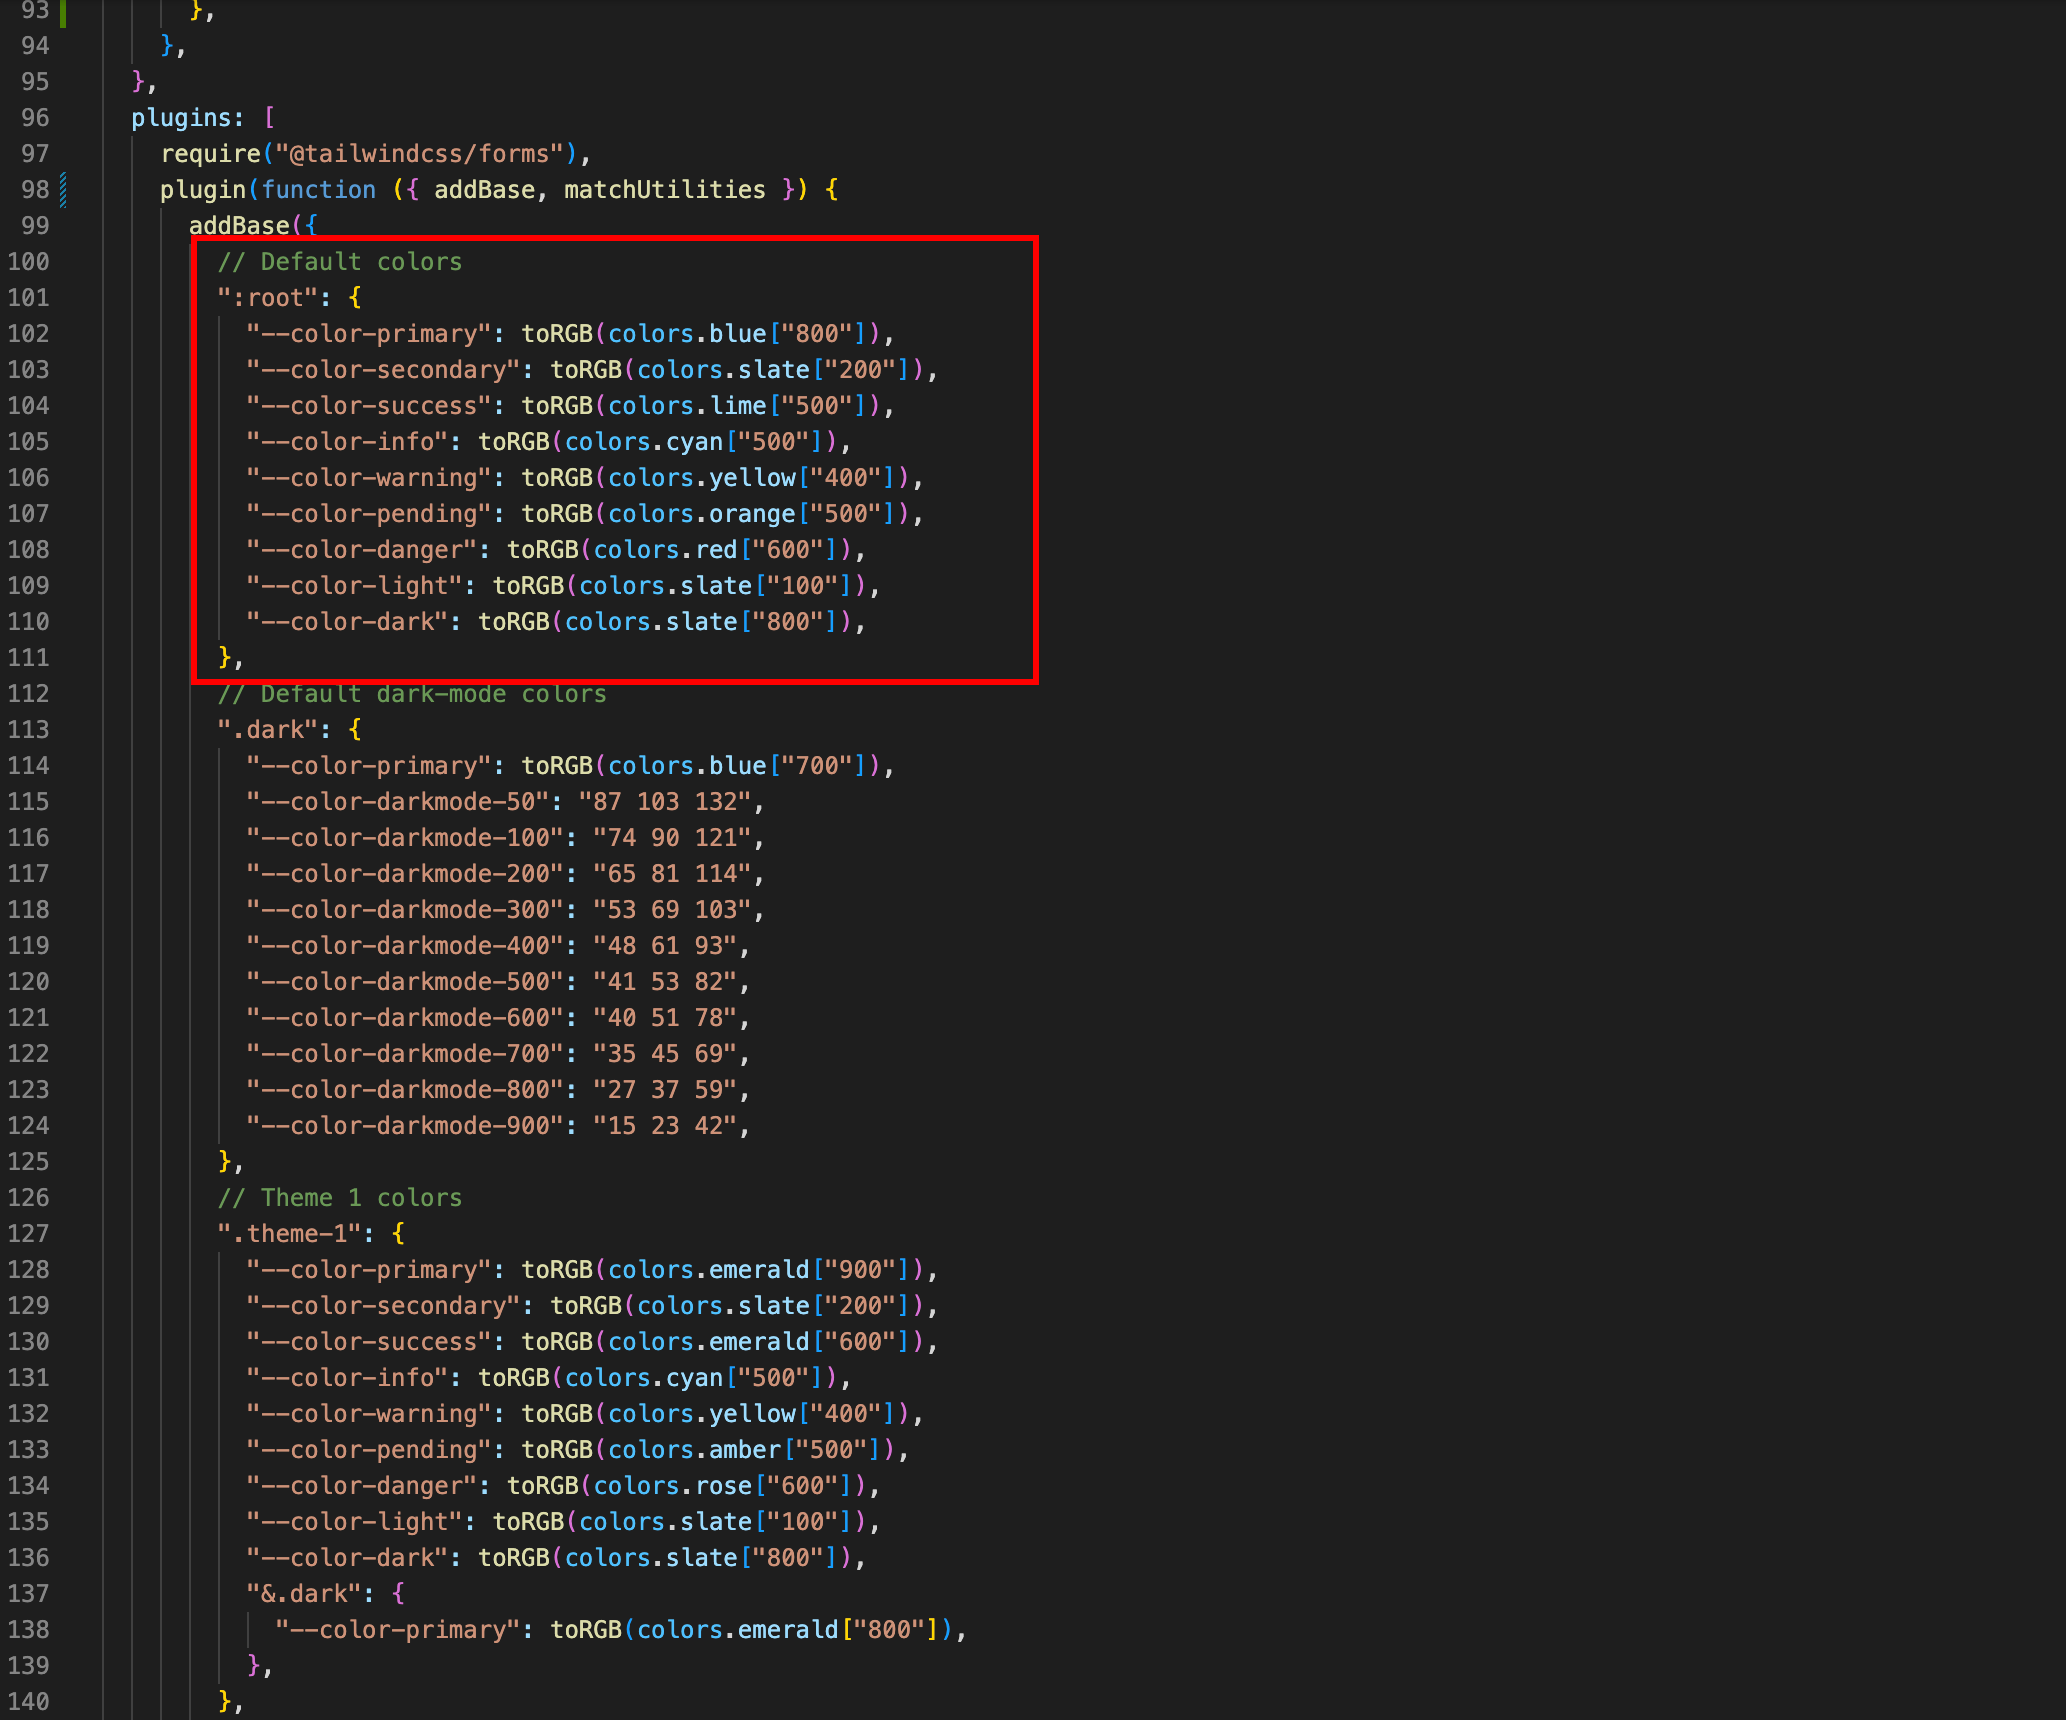Click line number 127 in the gutter
This screenshot has height=1720, width=2066.
[x=28, y=1234]
